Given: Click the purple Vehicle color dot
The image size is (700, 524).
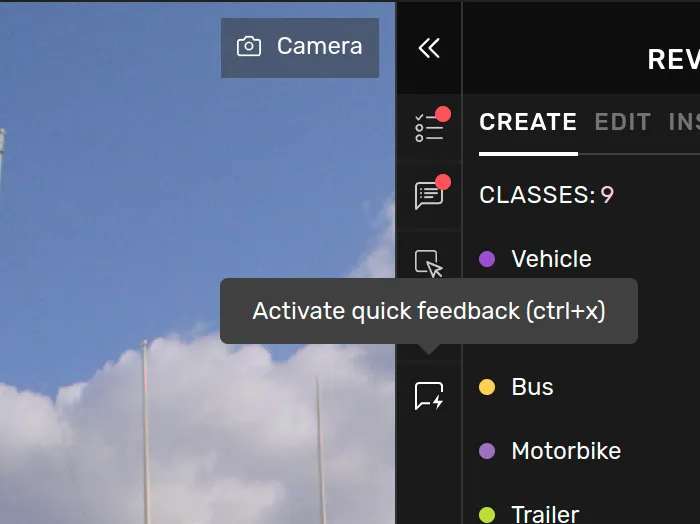Looking at the screenshot, I should pos(487,259).
